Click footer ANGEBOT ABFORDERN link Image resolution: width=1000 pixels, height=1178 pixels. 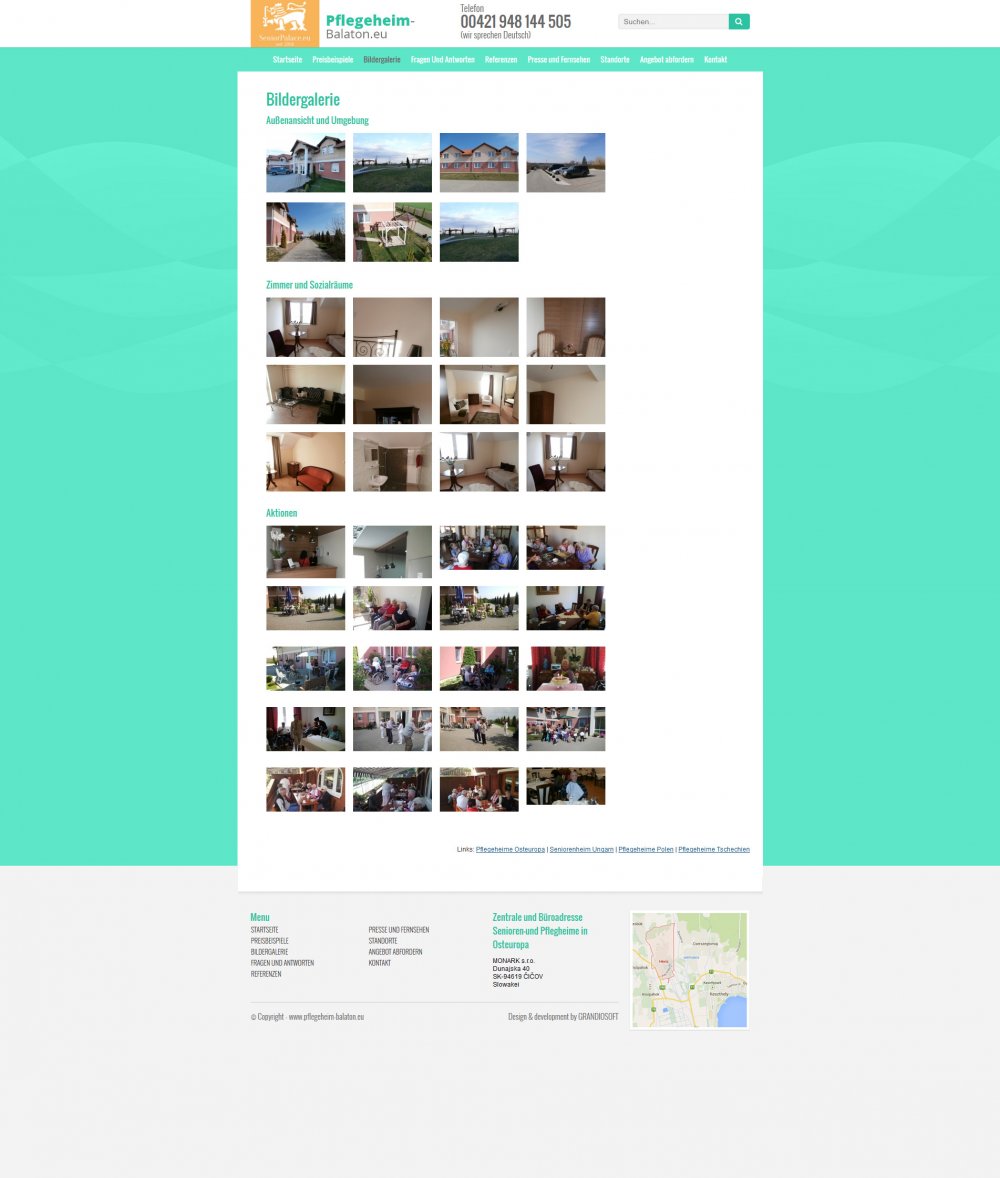click(x=395, y=952)
